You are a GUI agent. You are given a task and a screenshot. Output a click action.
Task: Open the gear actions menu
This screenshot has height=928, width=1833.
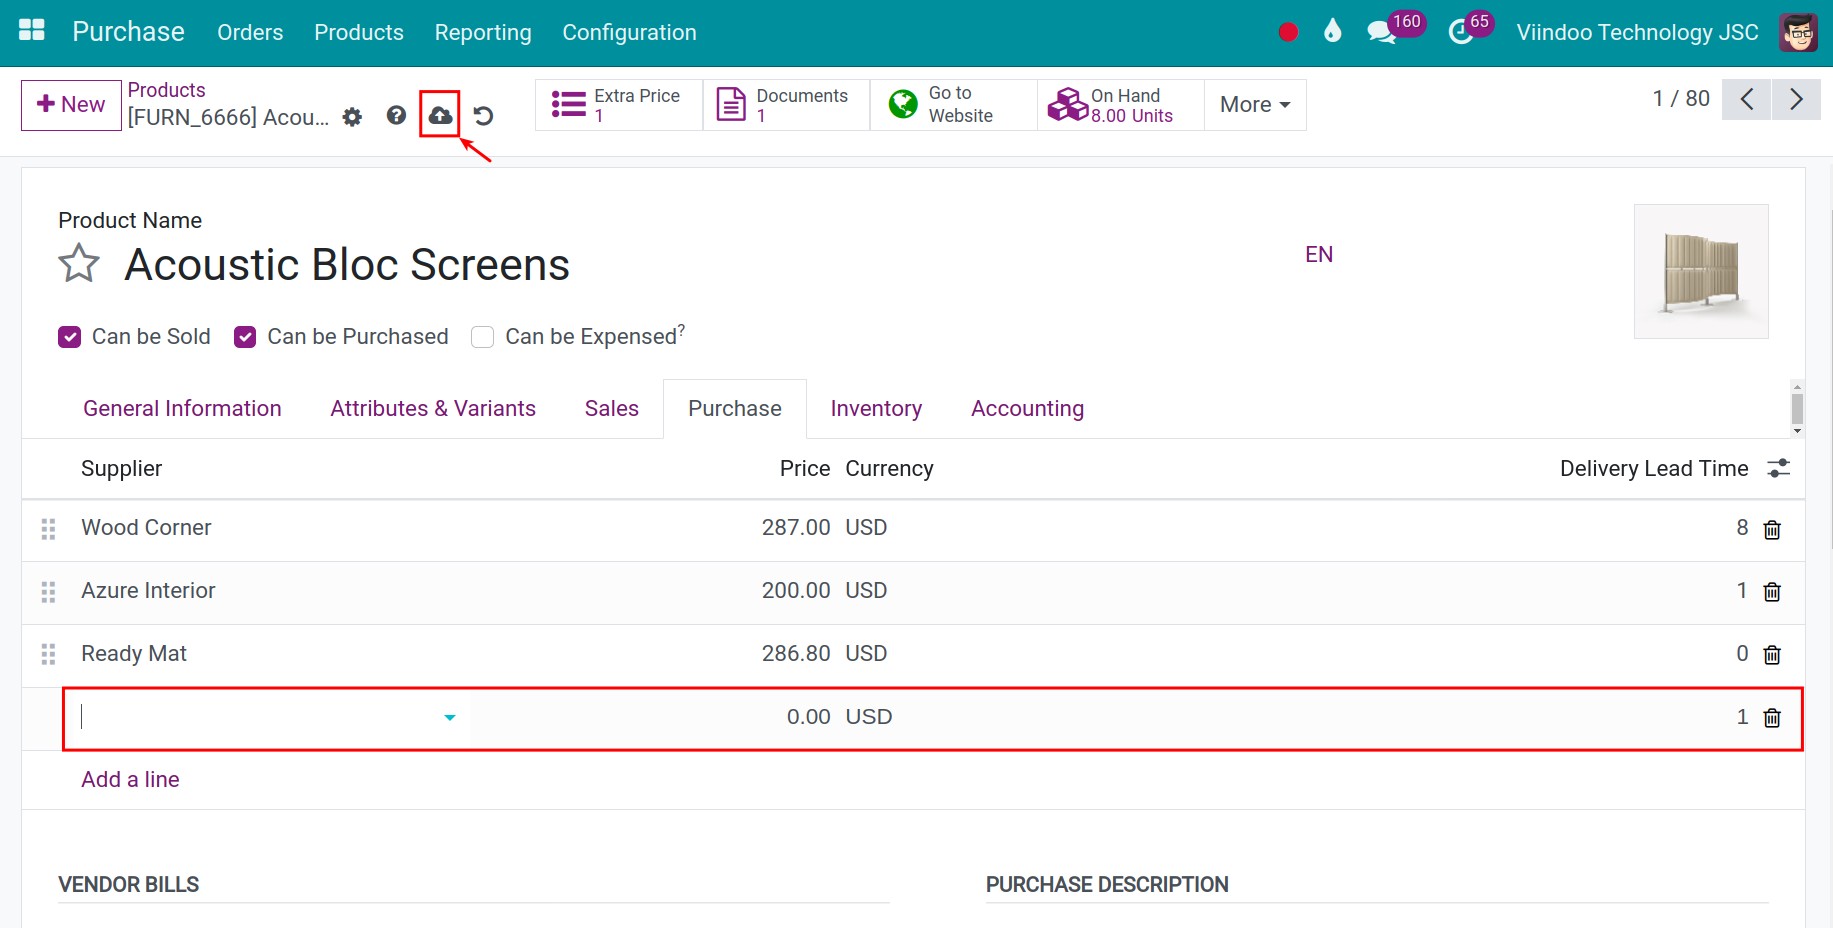352,117
